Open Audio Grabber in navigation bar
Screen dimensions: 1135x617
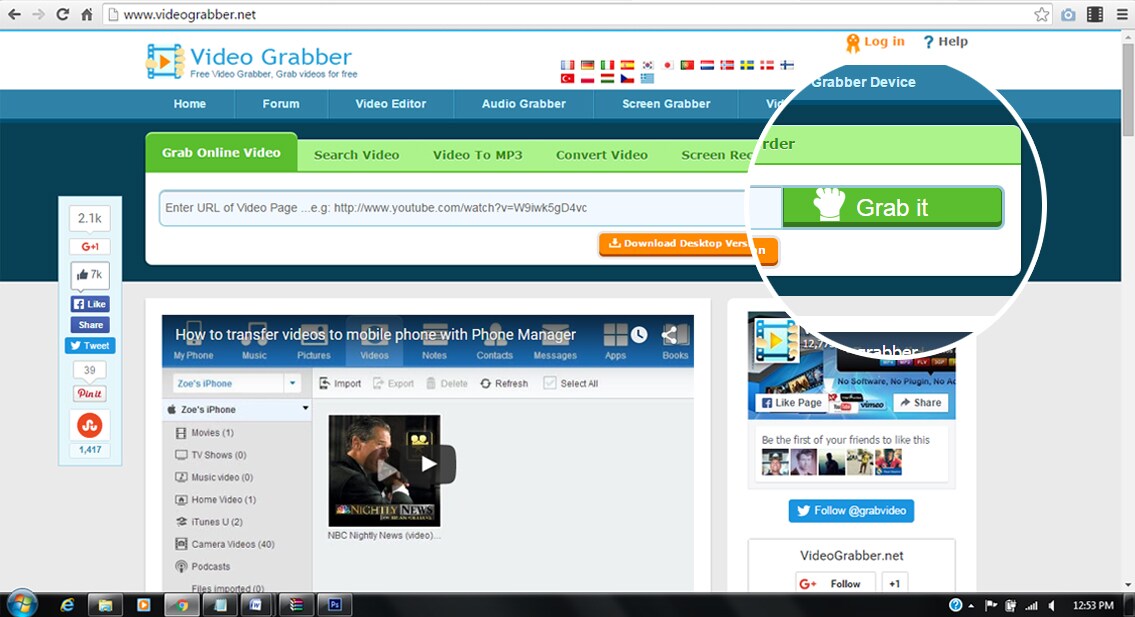point(524,104)
